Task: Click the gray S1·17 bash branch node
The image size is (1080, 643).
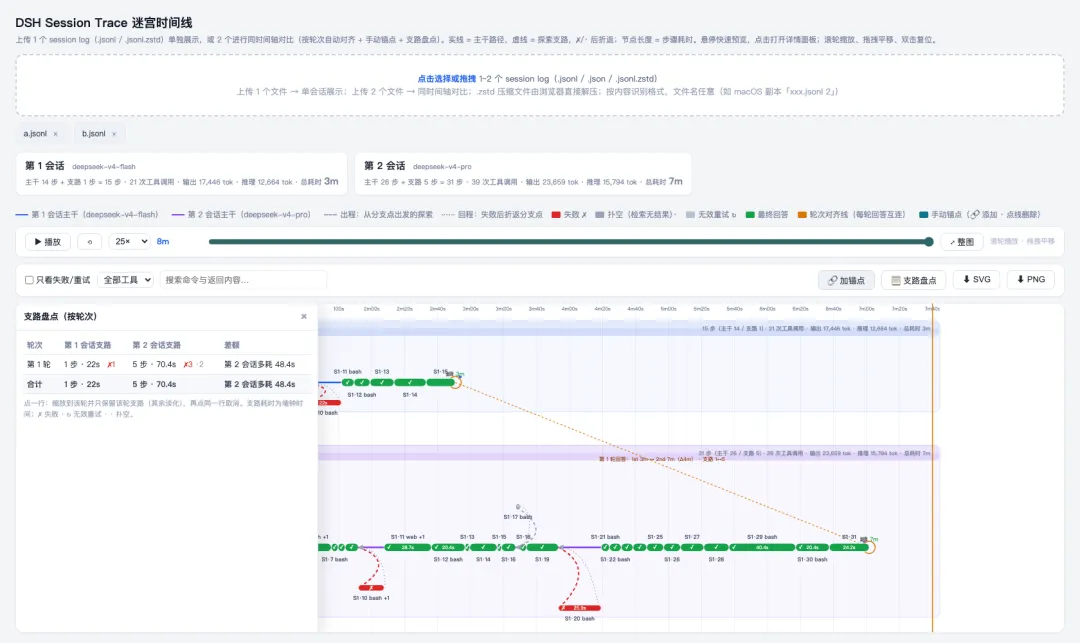Action: (518, 507)
